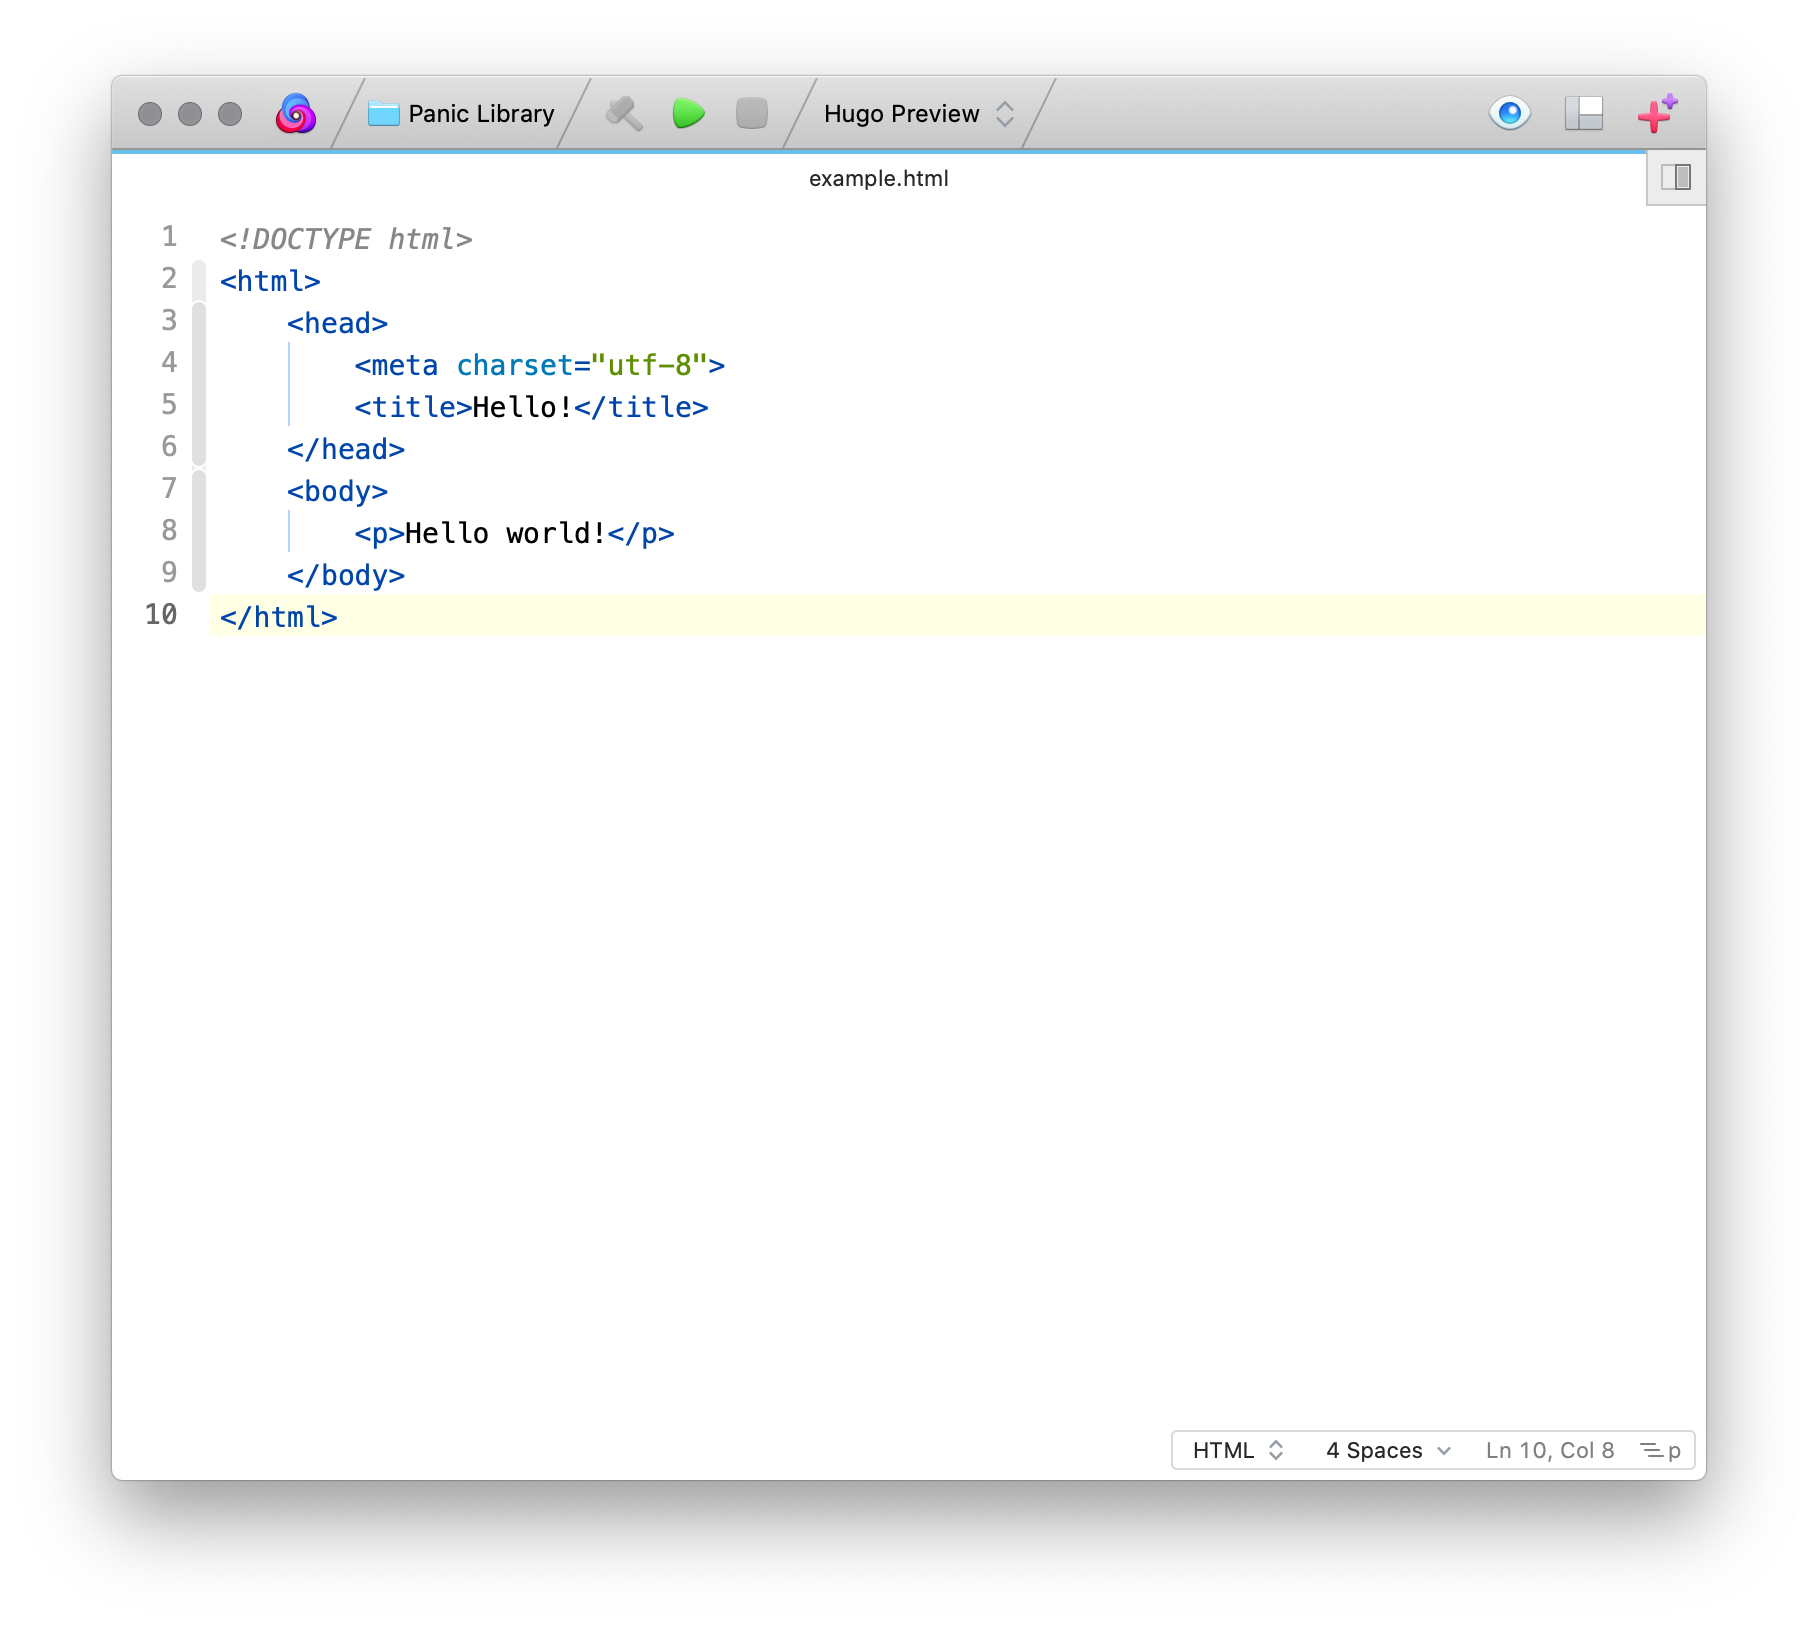Toggle the split editor button
Viewport: 1818px width, 1628px height.
(x=1676, y=178)
